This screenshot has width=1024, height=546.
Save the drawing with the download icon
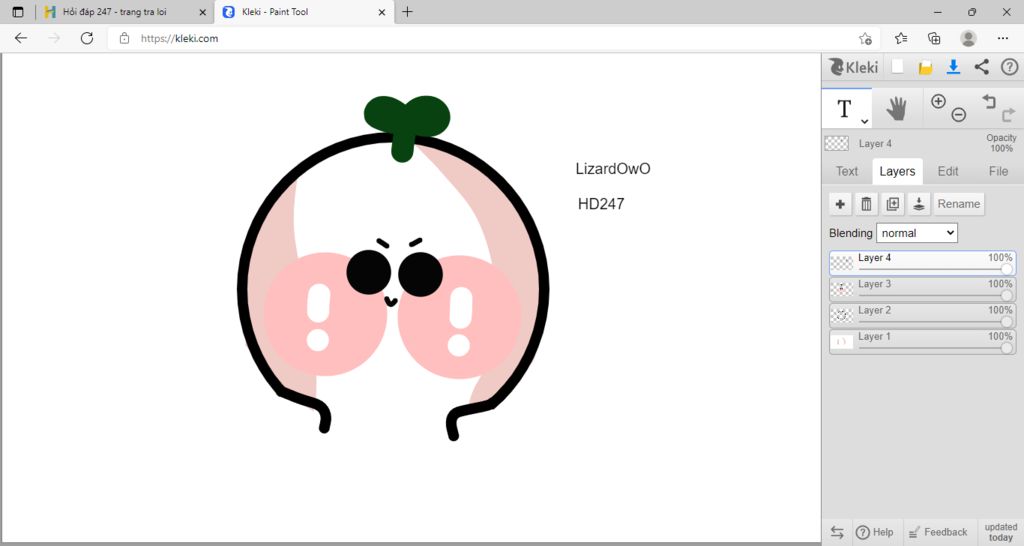[x=953, y=67]
